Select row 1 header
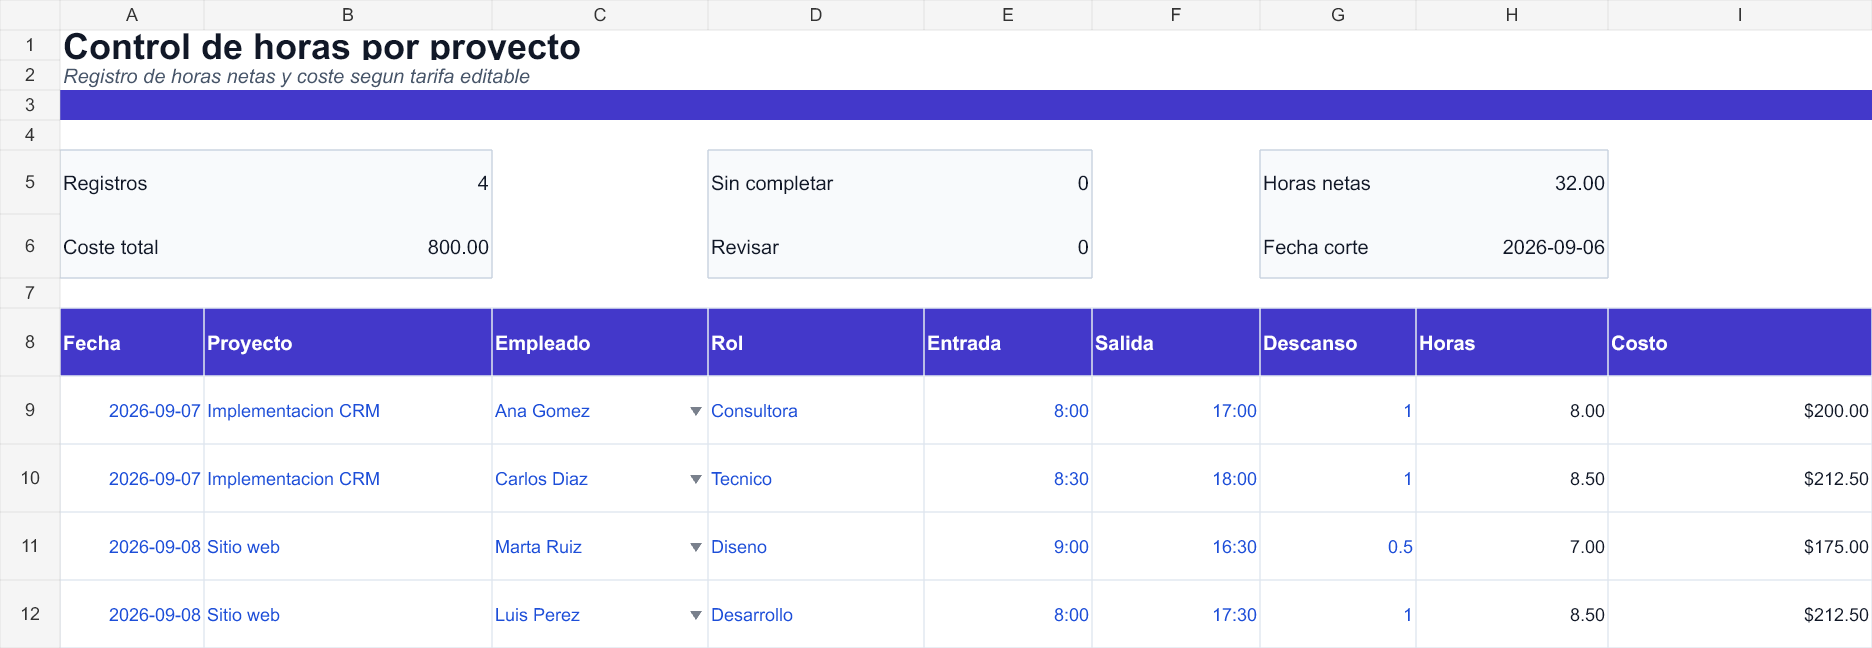The width and height of the screenshot is (1872, 648). [30, 45]
